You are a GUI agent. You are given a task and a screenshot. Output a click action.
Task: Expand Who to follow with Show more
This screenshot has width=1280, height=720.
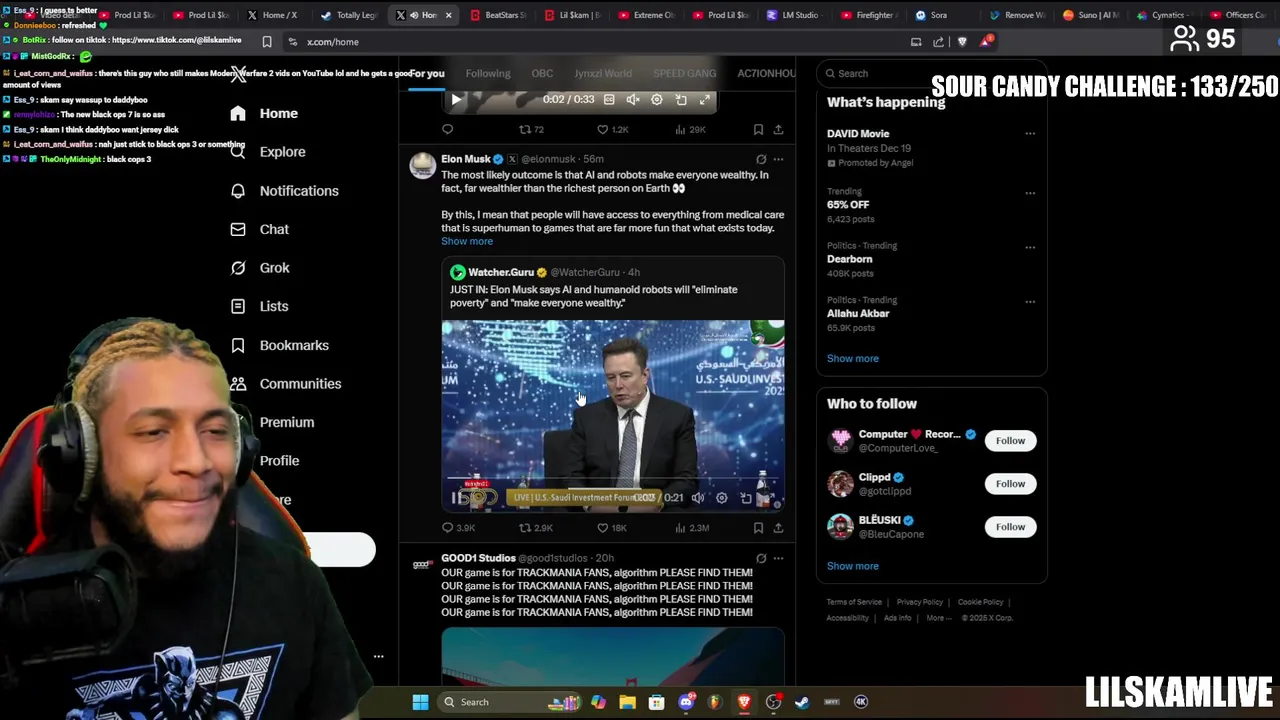point(853,566)
